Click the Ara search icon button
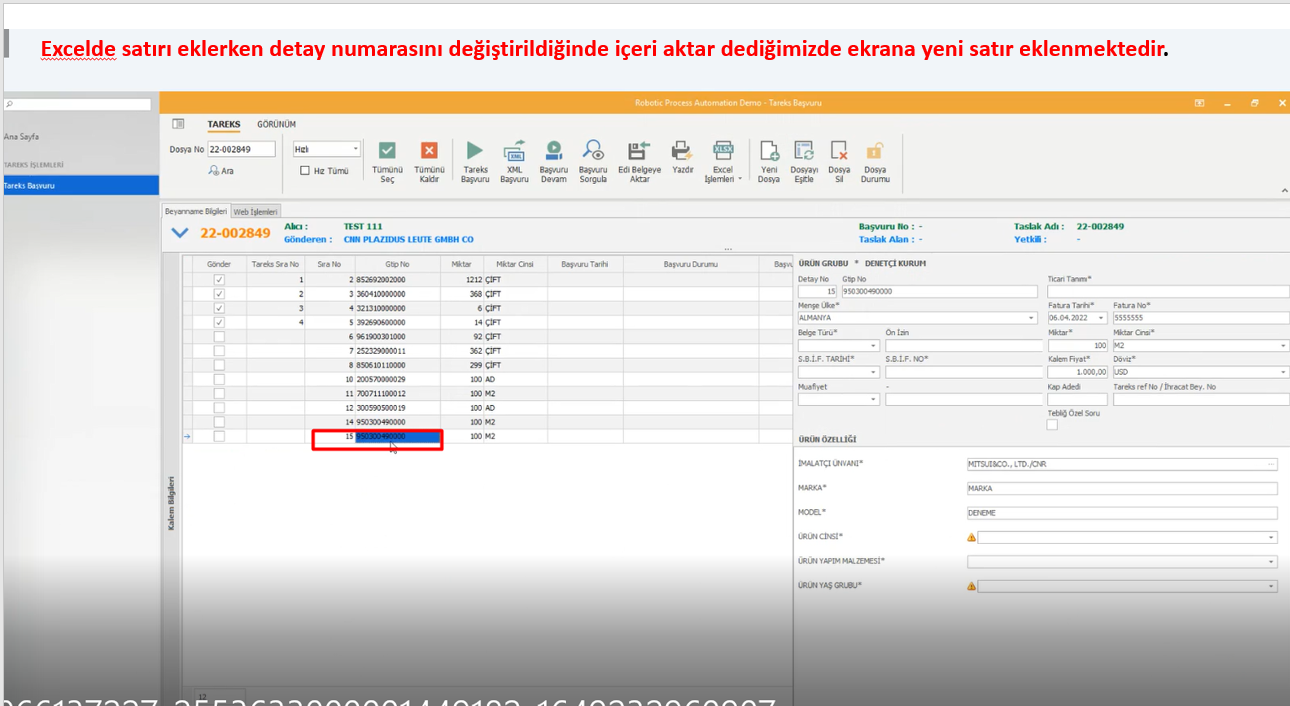The width and height of the screenshot is (1290, 706). pyautogui.click(x=213, y=171)
